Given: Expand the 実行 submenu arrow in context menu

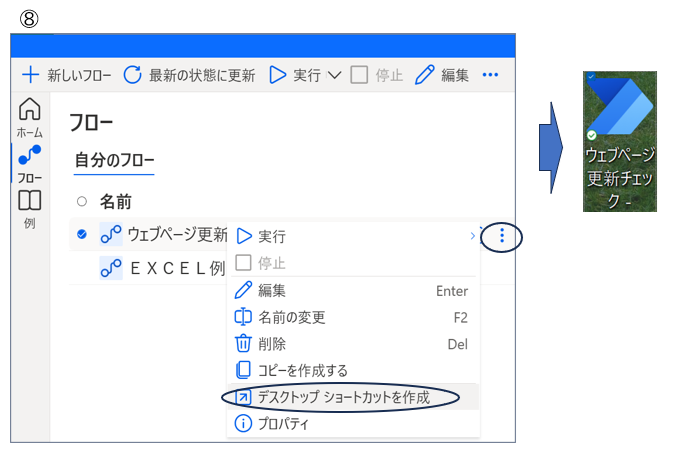Looking at the screenshot, I should 472,236.
